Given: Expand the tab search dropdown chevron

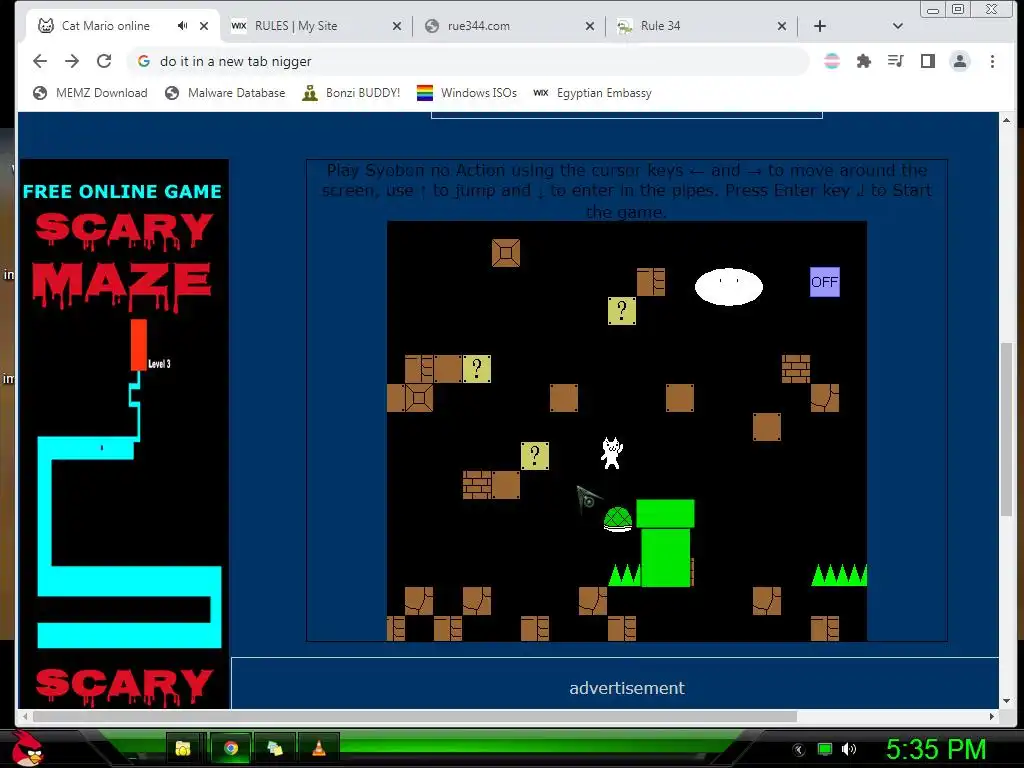Looking at the screenshot, I should click(897, 26).
